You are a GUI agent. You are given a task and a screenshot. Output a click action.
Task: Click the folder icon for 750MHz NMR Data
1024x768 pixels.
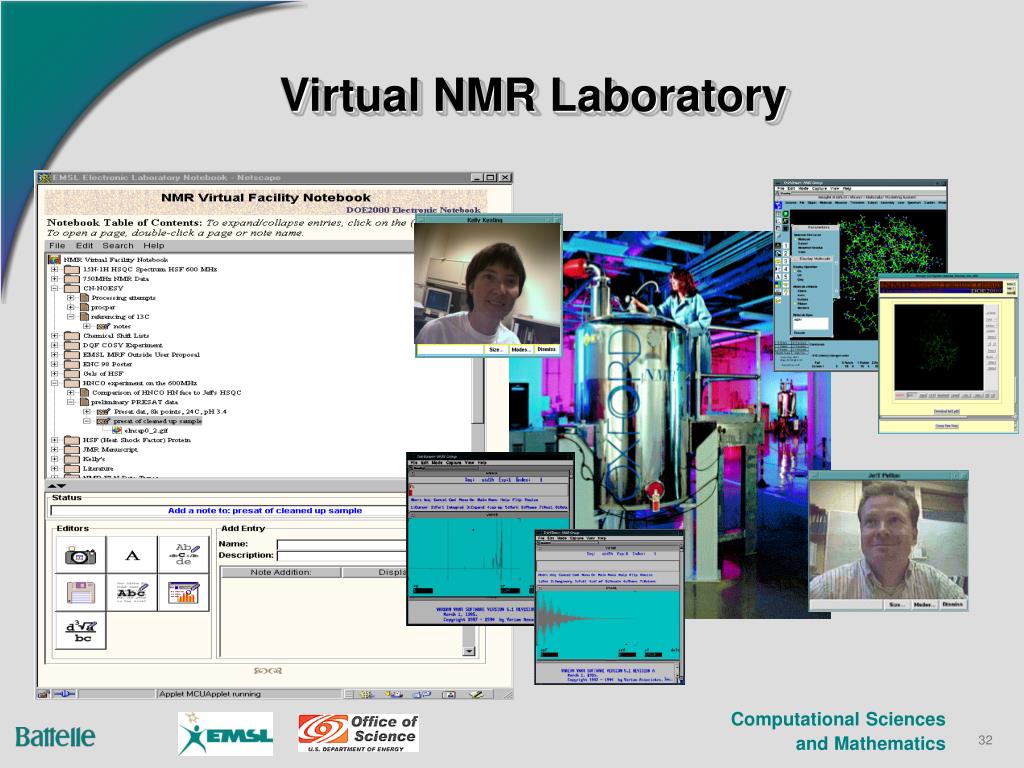72,279
